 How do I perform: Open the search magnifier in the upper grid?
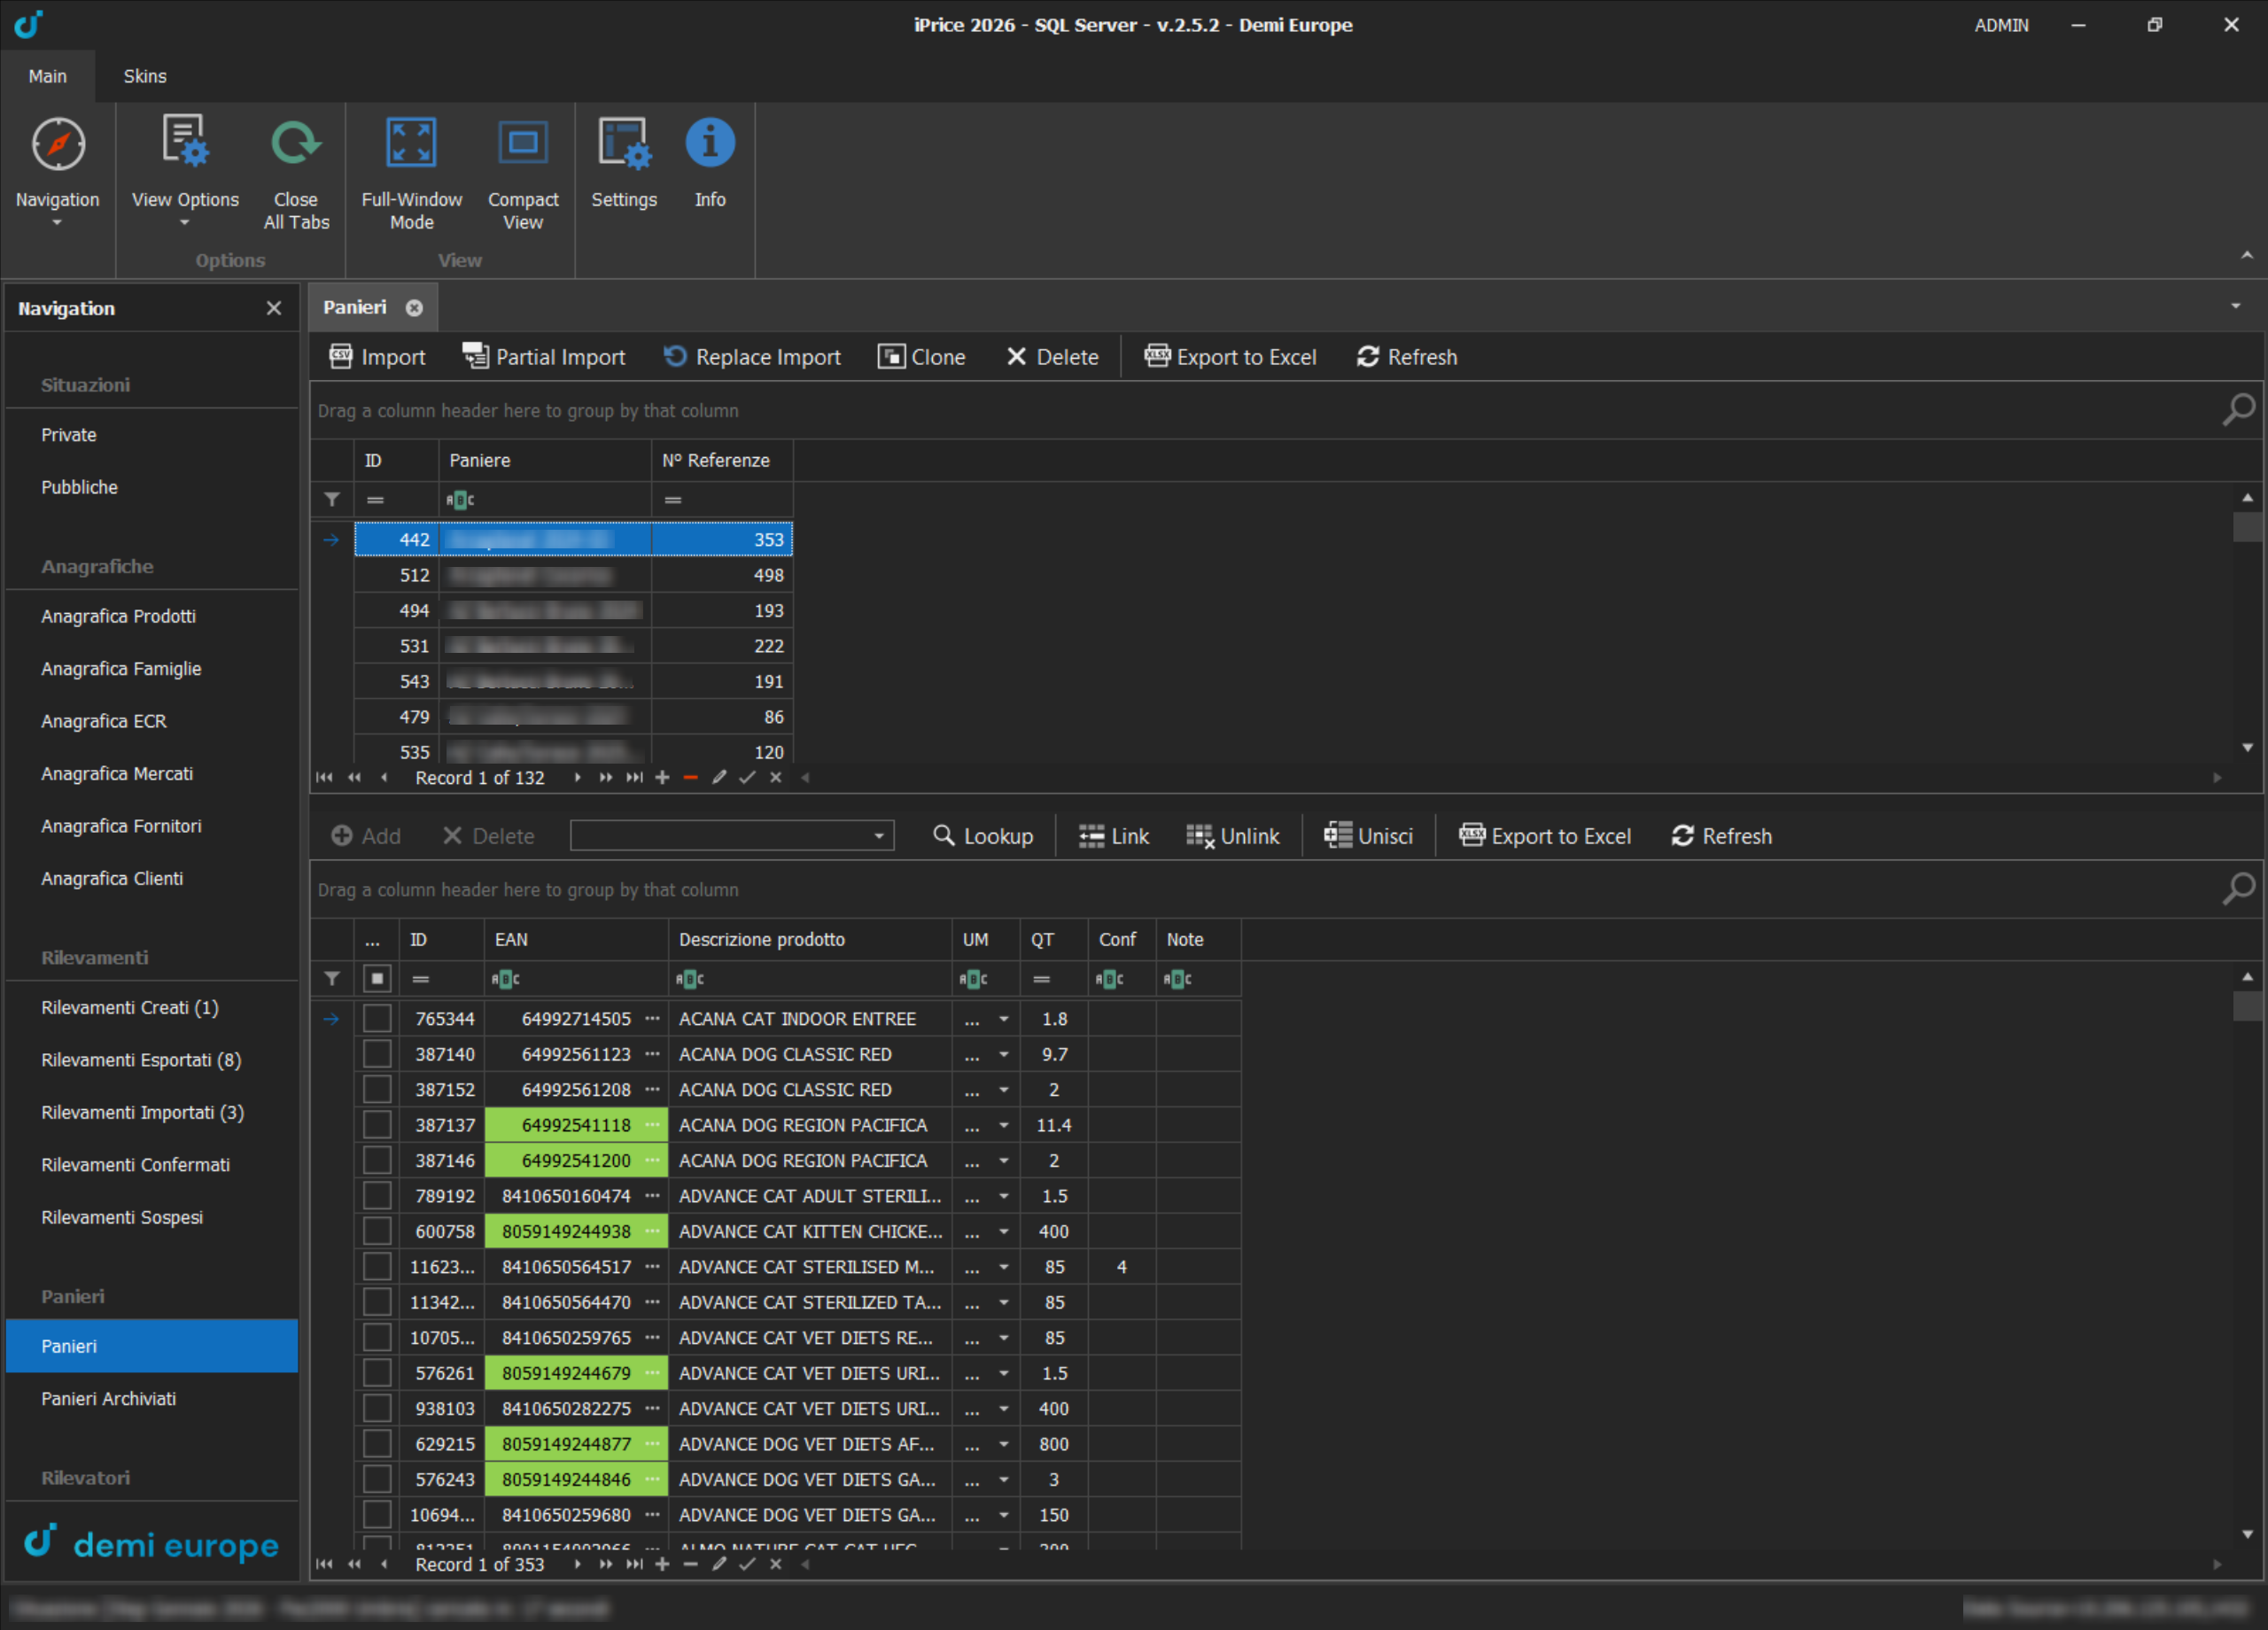click(2238, 409)
